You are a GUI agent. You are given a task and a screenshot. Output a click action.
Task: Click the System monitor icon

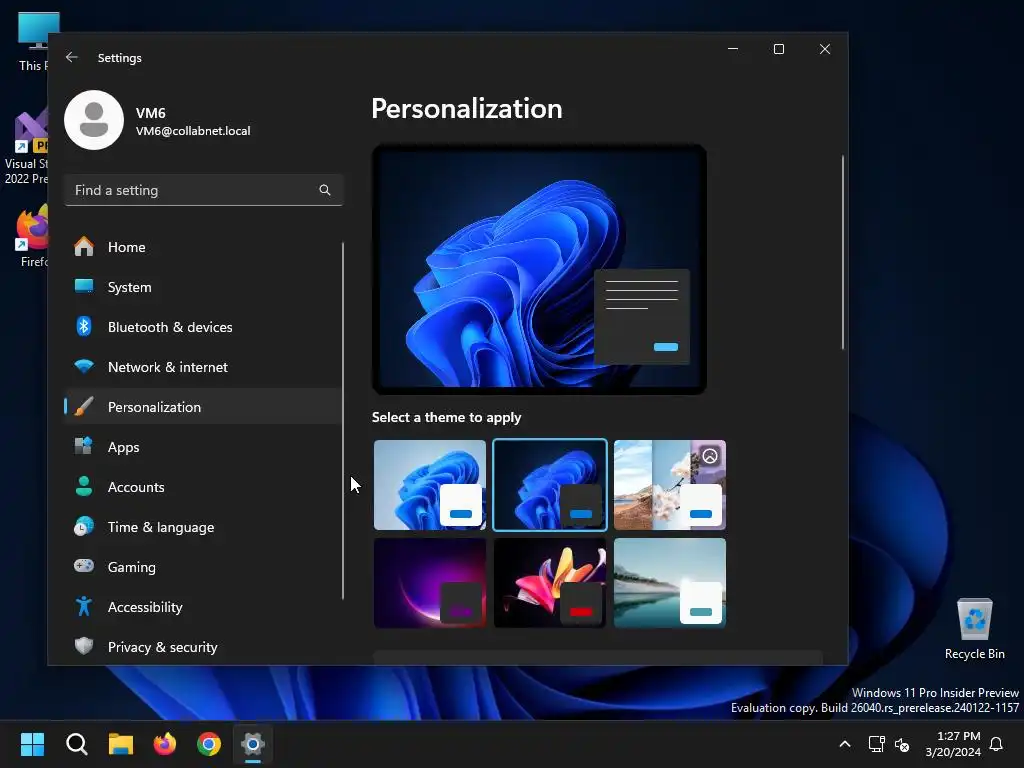[84, 287]
